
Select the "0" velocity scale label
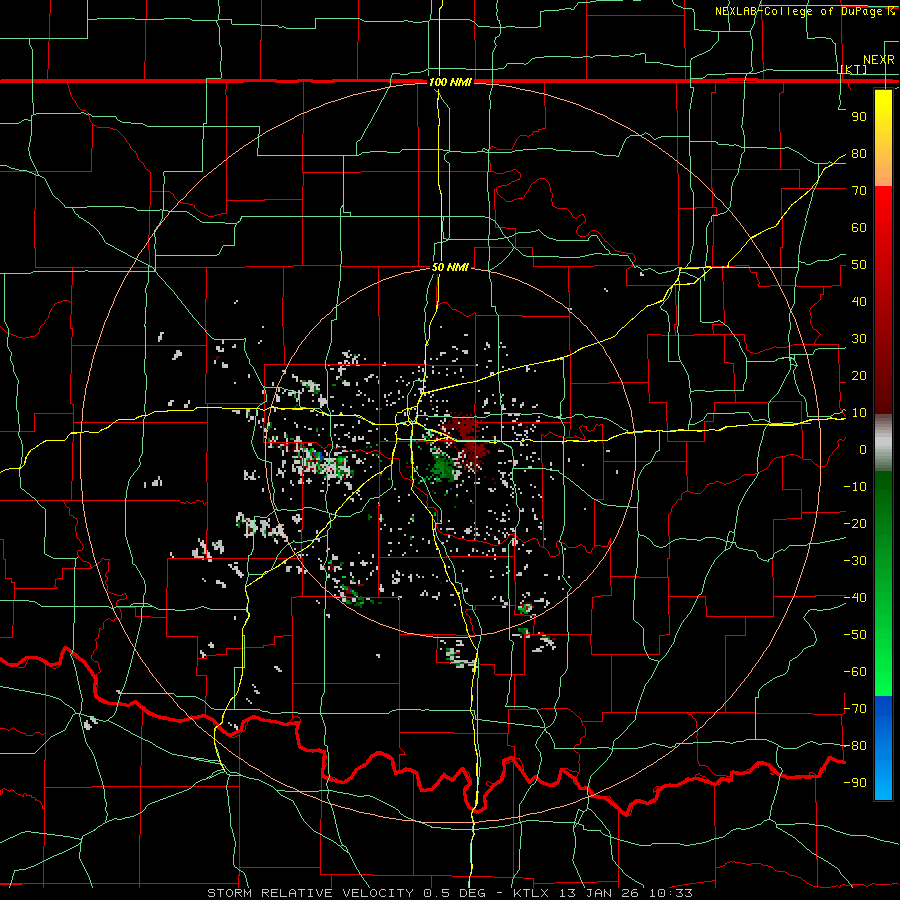(863, 450)
